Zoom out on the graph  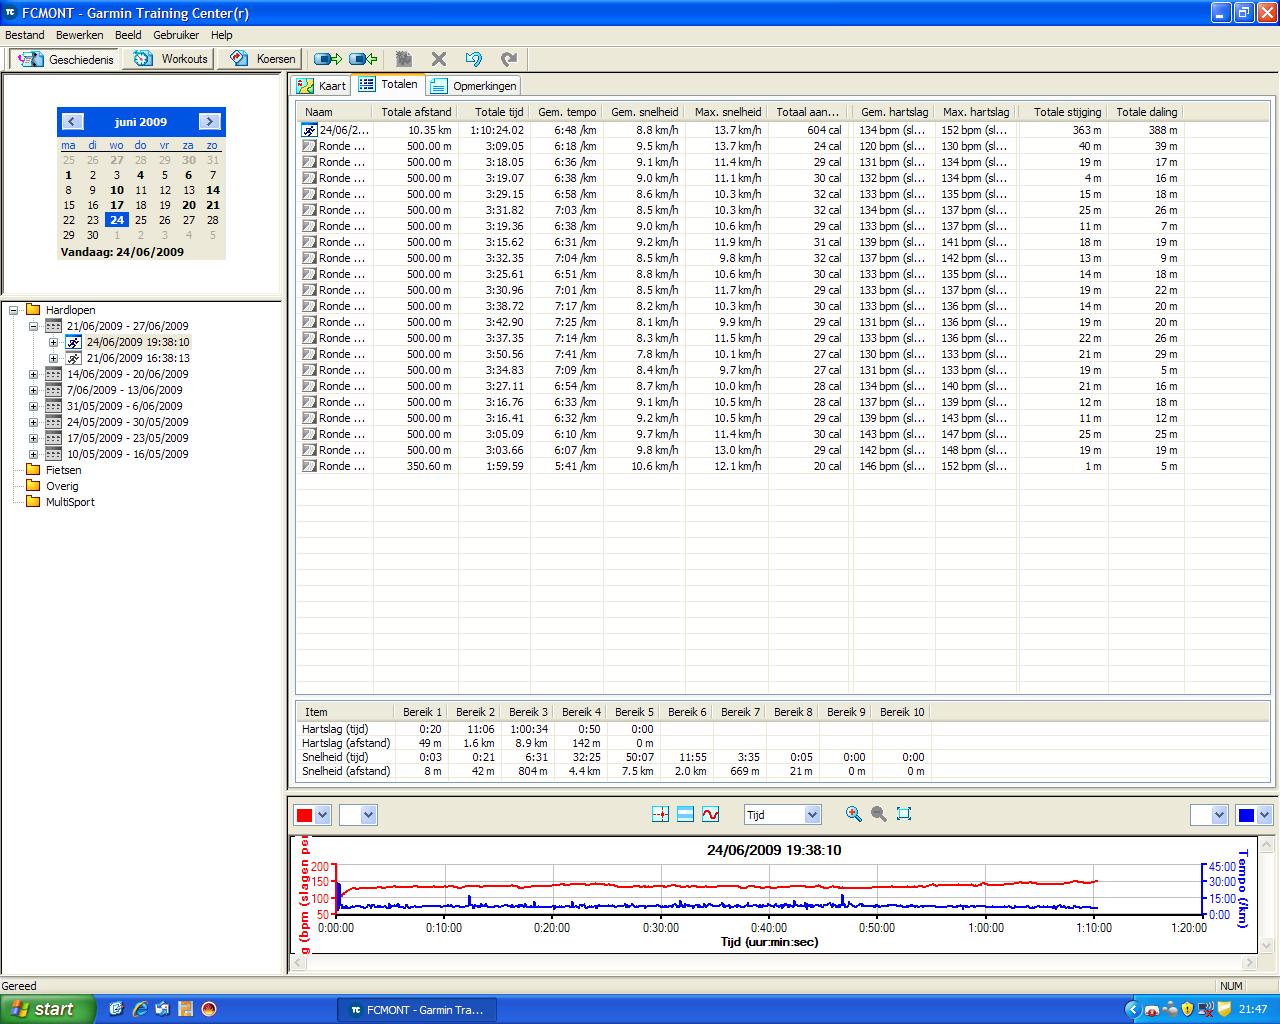(x=878, y=814)
